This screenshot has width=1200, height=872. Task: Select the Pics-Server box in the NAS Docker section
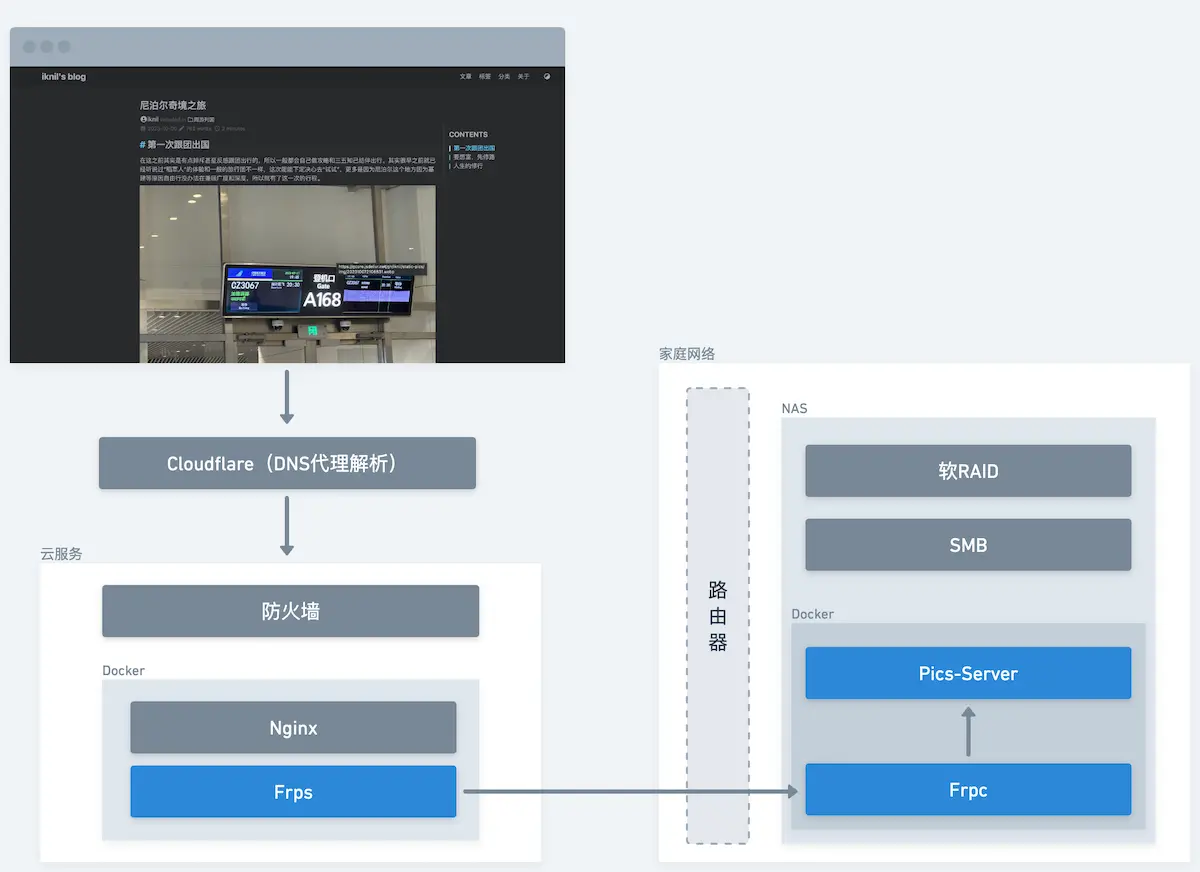tap(967, 673)
